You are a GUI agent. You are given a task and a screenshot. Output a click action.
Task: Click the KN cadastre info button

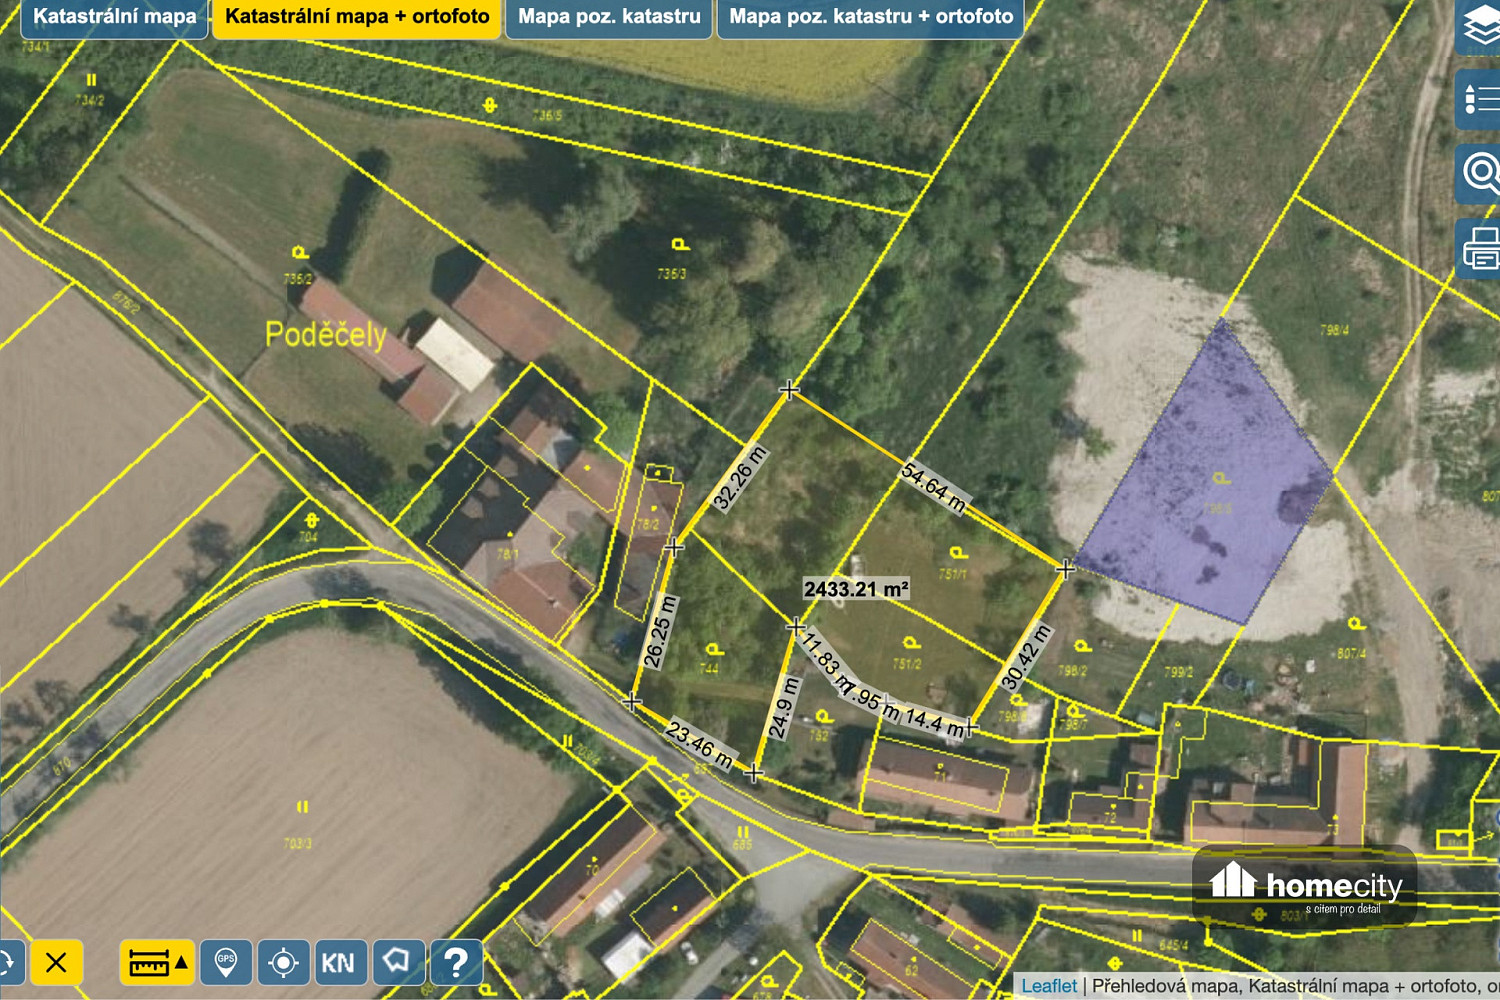pyautogui.click(x=340, y=963)
